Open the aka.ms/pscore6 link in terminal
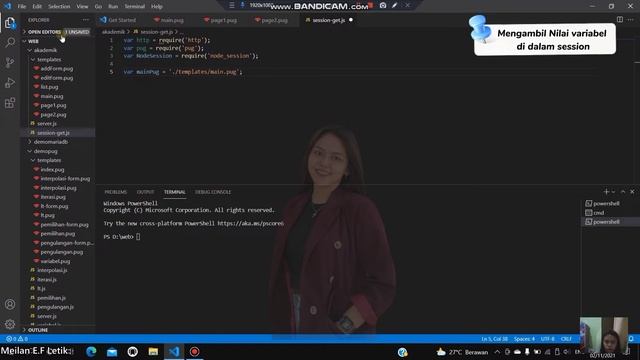640x360 pixels. [x=251, y=223]
